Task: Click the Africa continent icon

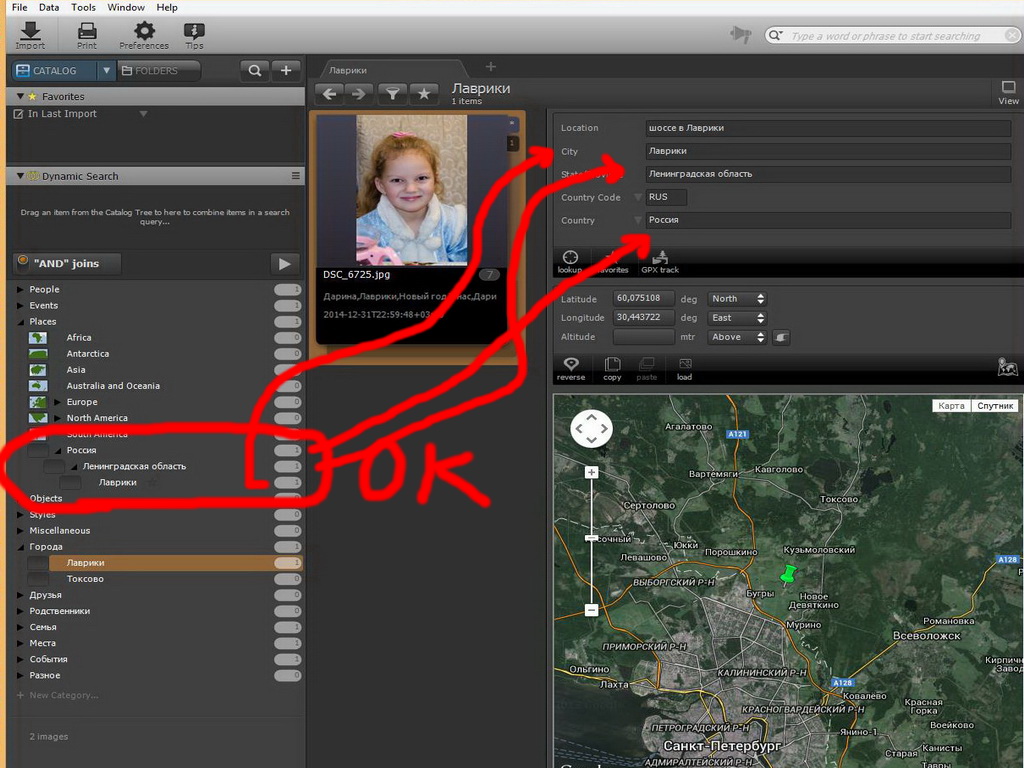Action: coord(38,338)
